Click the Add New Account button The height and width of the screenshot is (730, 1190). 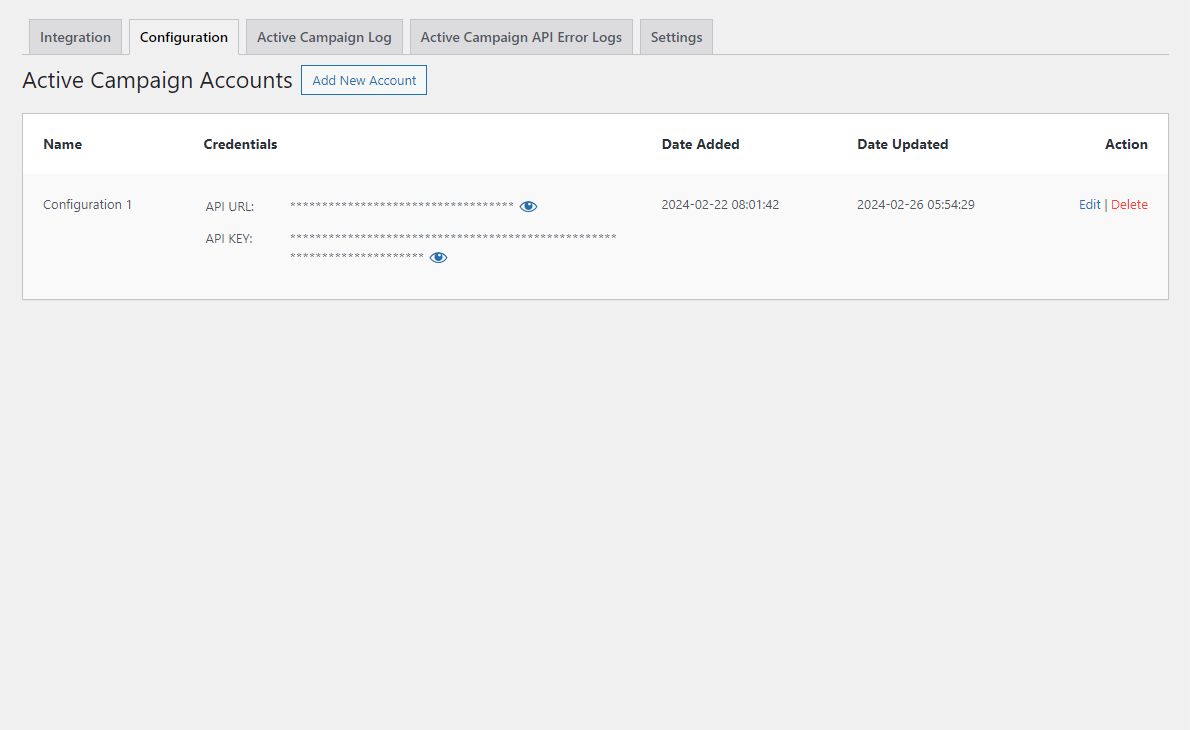point(364,80)
